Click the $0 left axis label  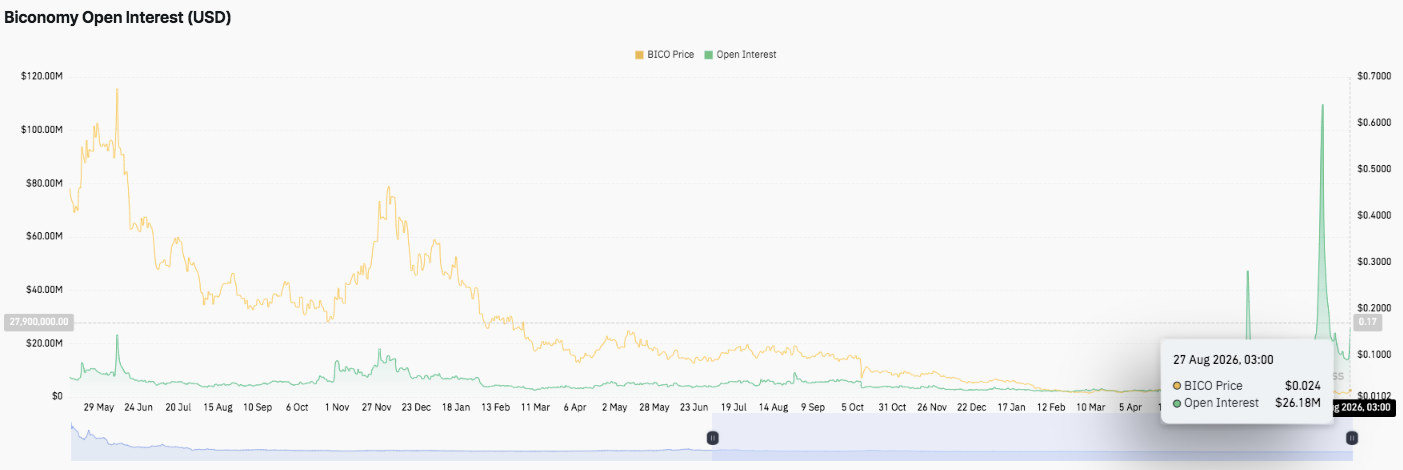58,396
